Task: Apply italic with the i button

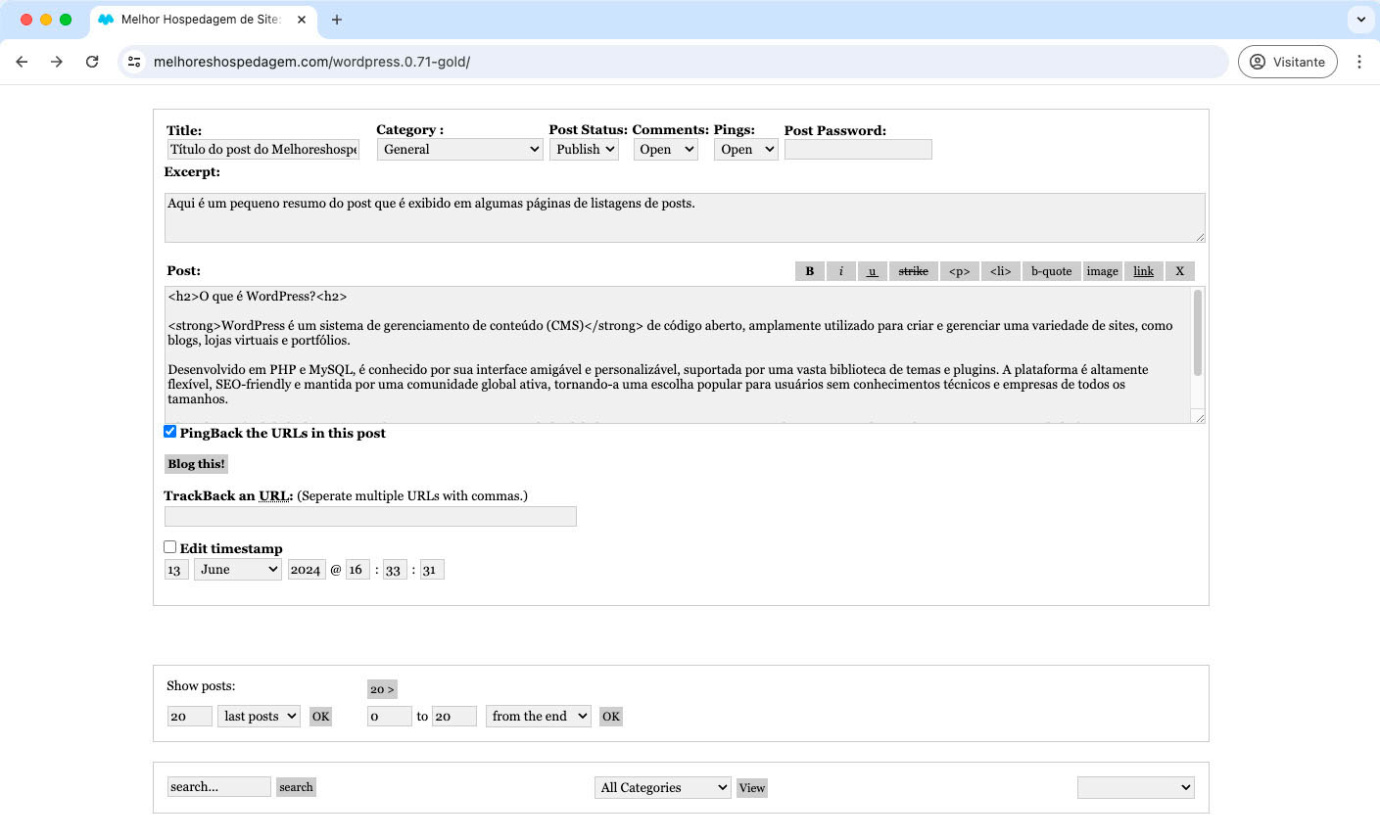Action: click(841, 271)
